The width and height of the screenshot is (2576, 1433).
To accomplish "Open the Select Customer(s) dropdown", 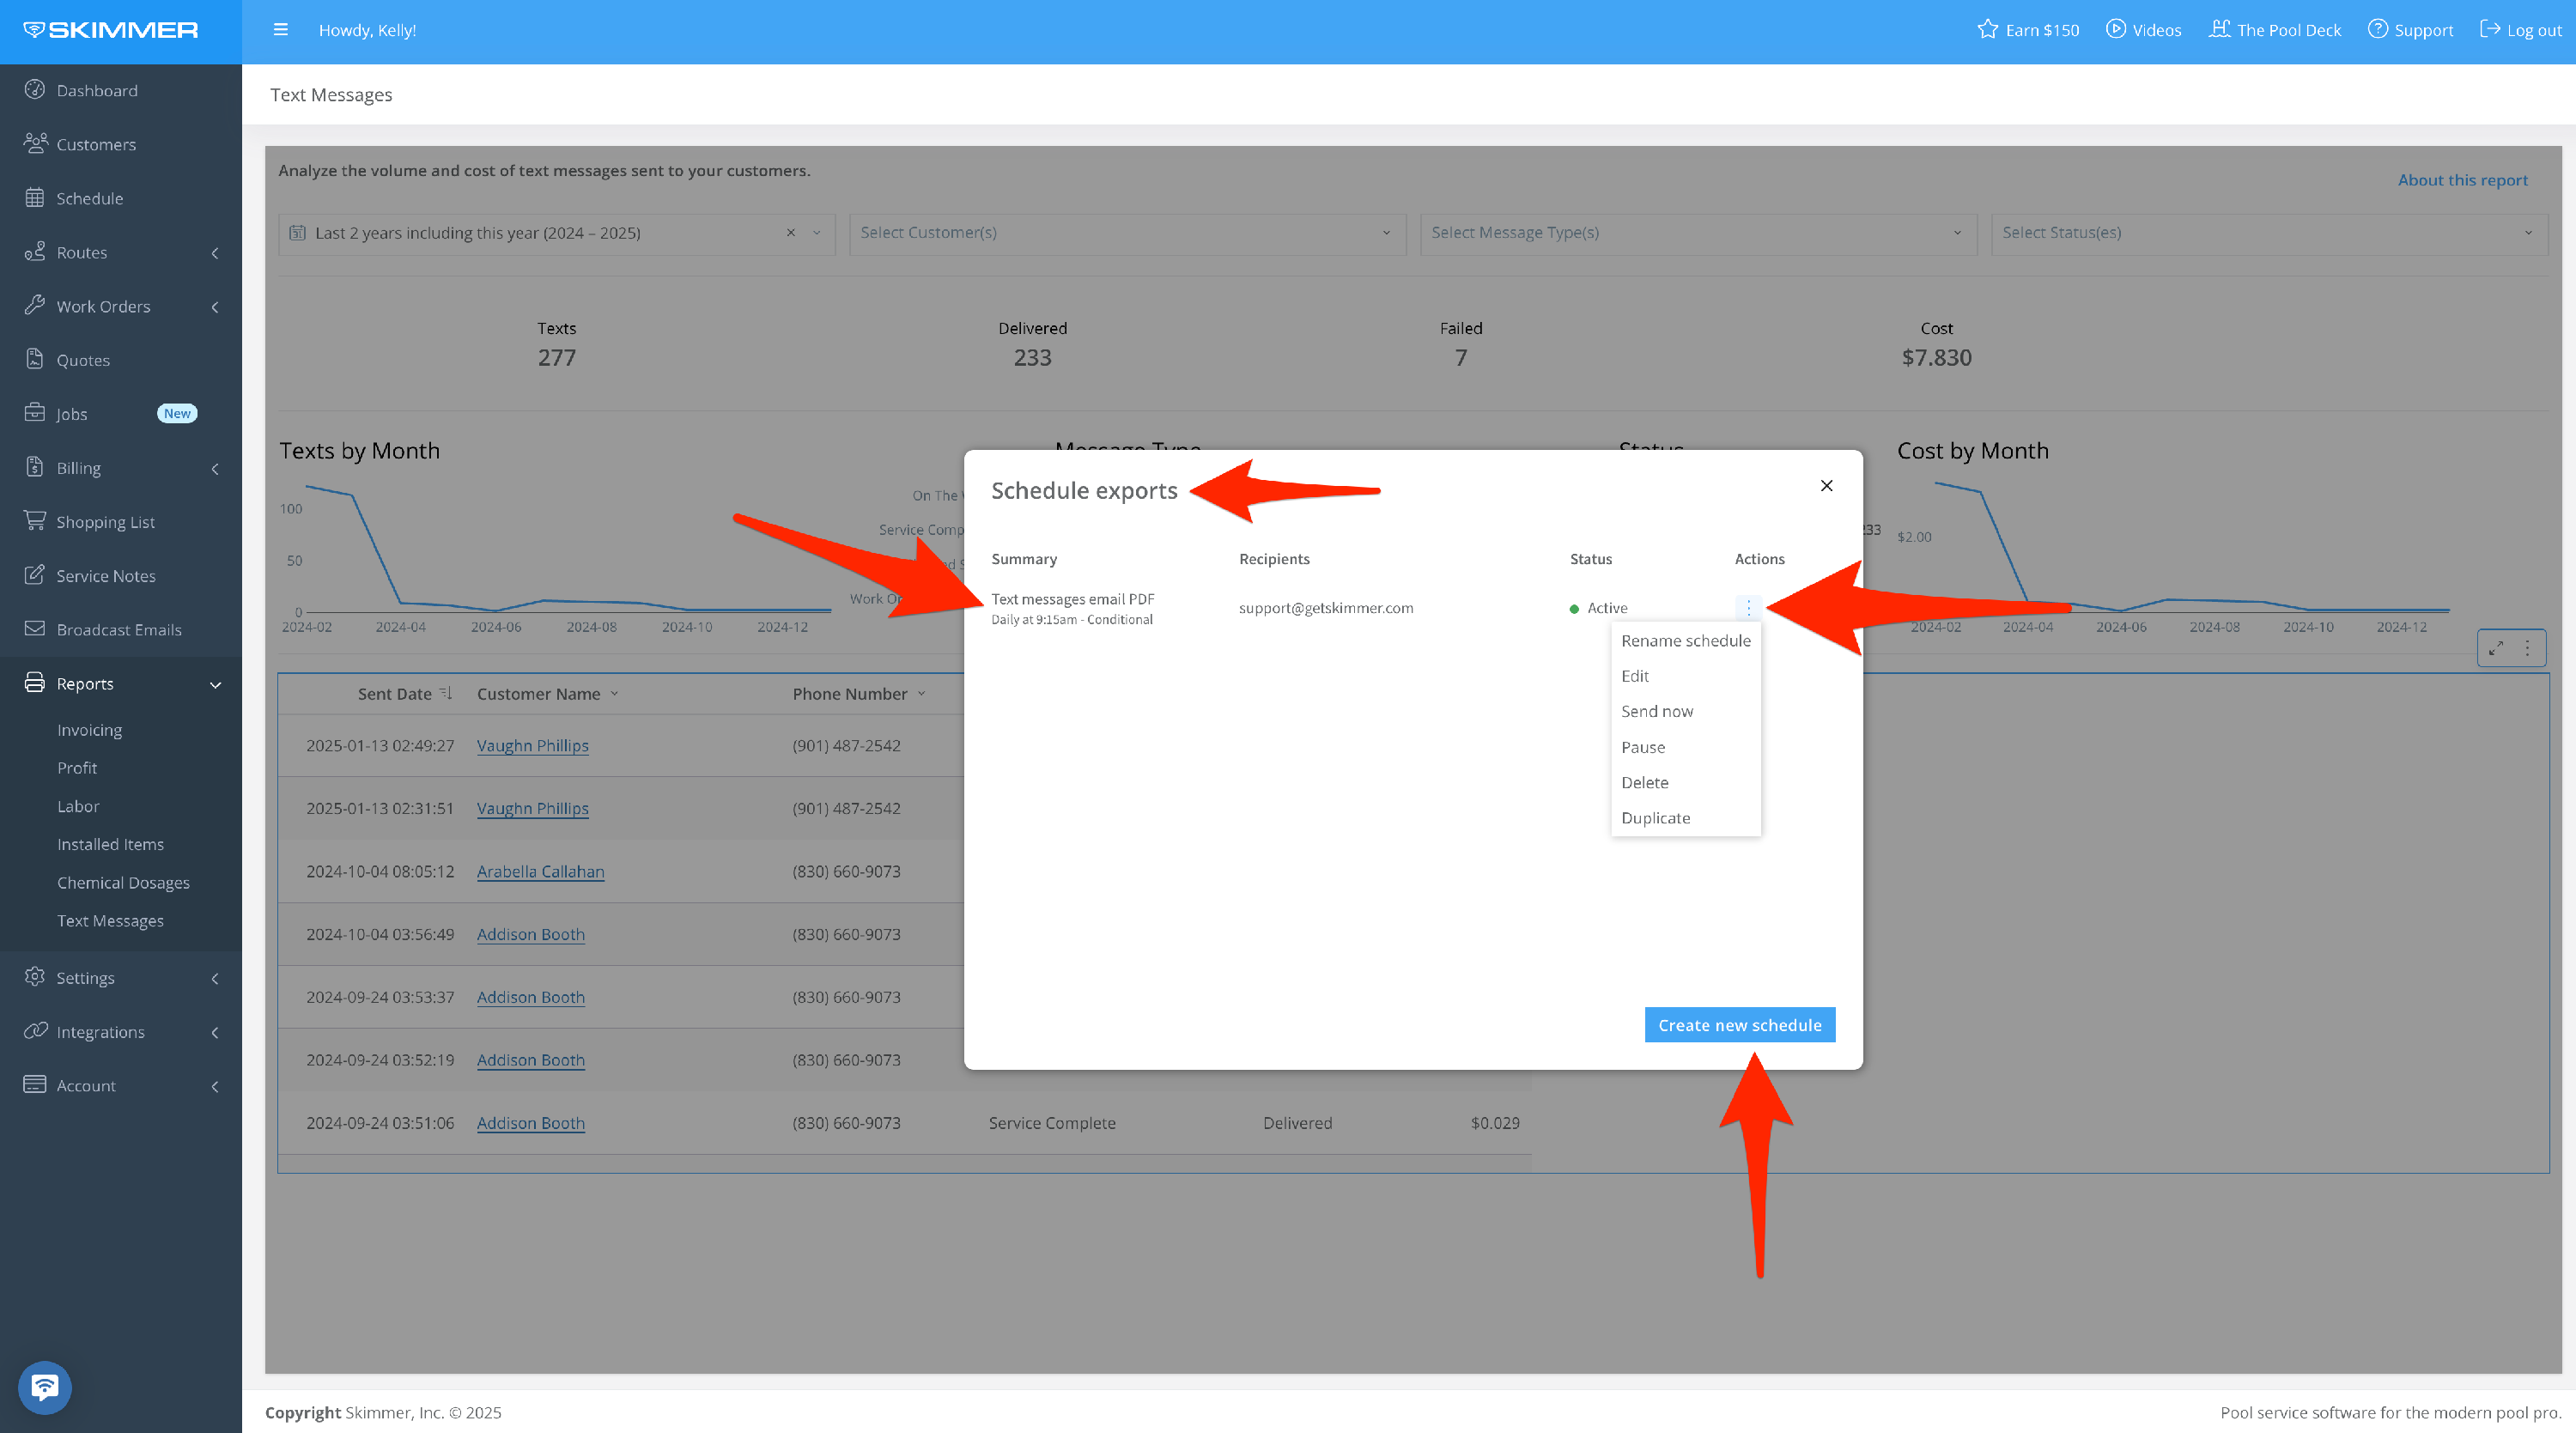I will coord(1127,233).
